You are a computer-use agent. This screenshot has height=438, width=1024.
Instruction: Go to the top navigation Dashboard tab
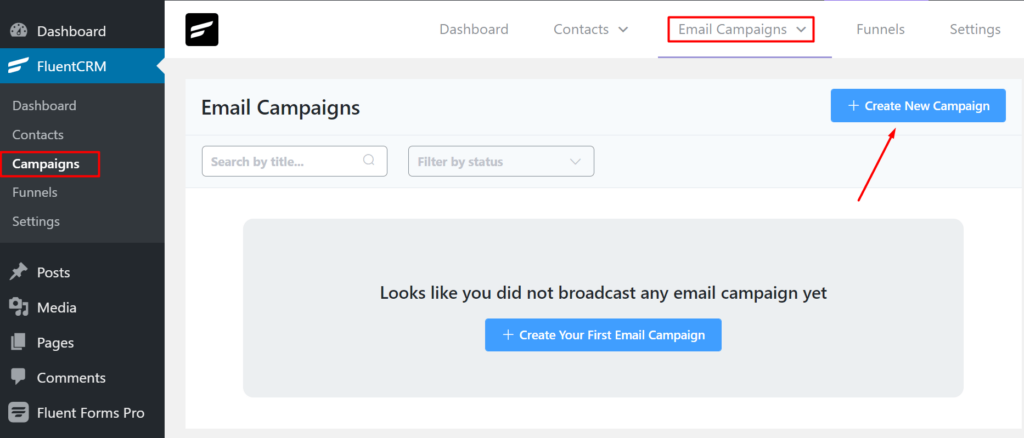[473, 29]
